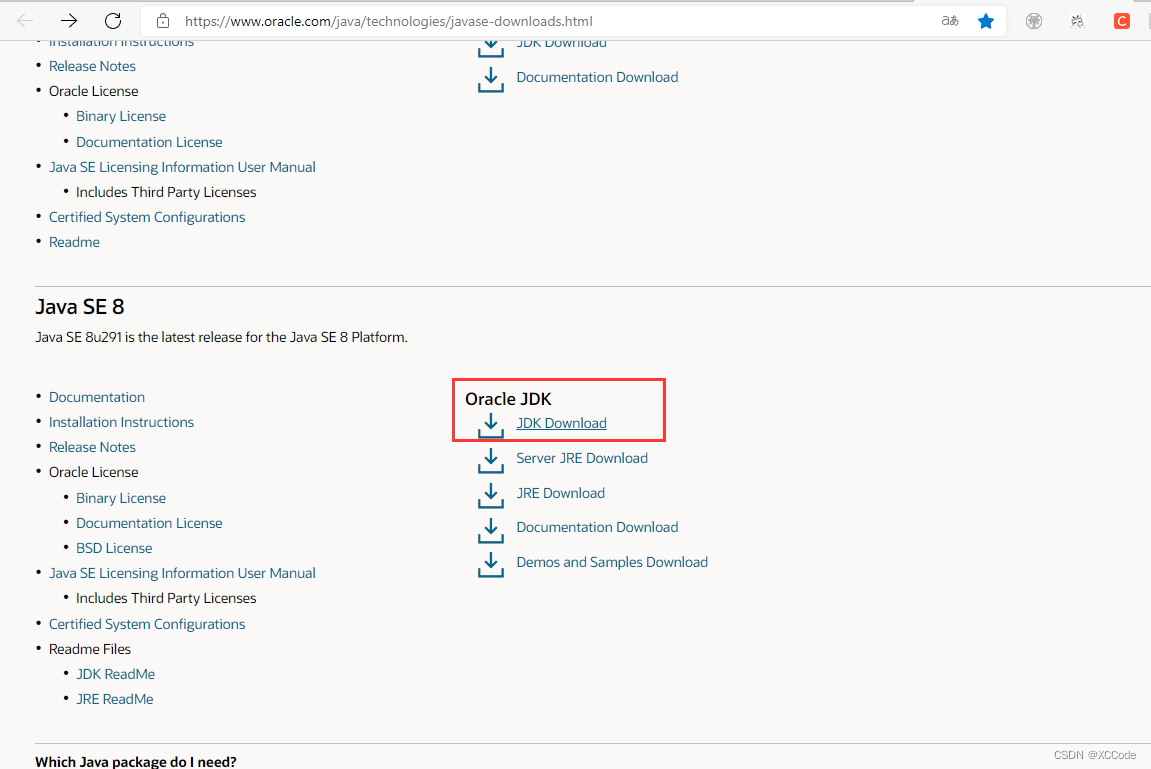Open the JRE Download link
Screen dimensions: 1151x769
tap(560, 493)
